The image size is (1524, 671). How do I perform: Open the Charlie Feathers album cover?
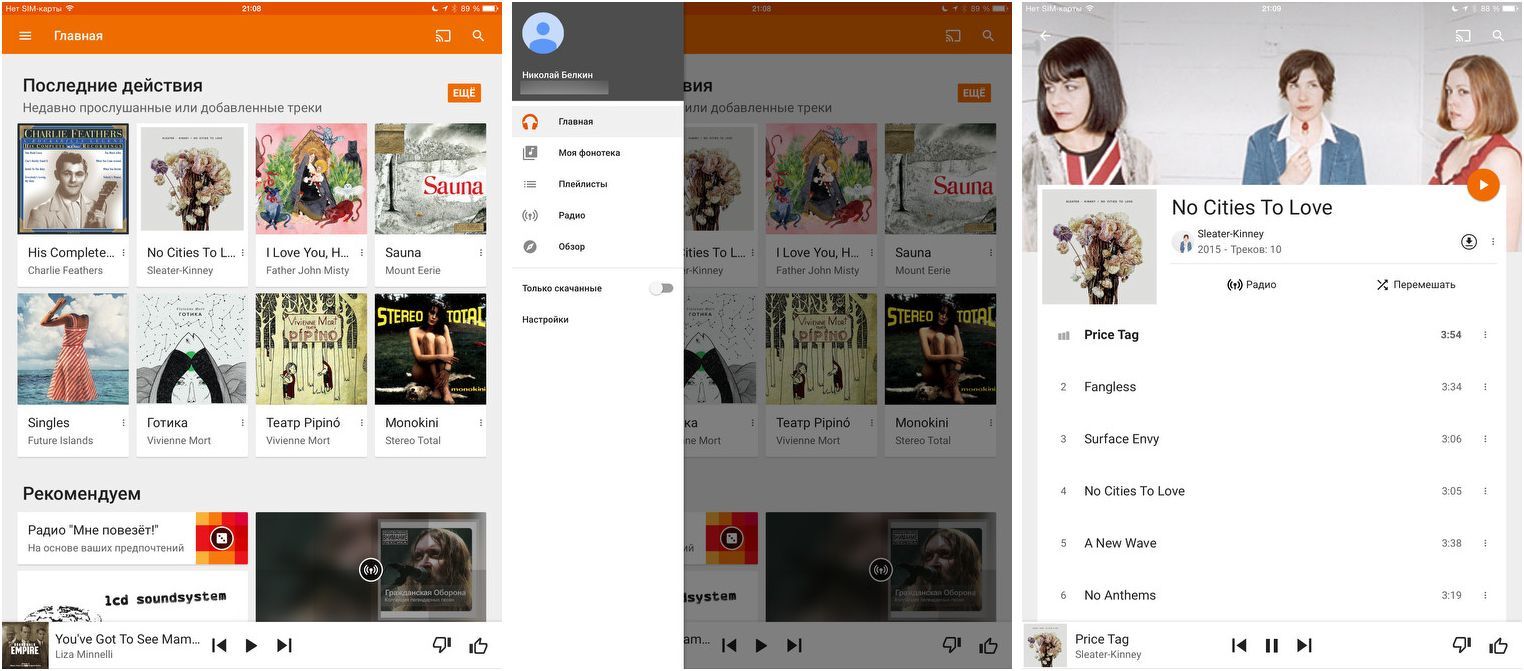click(73, 179)
